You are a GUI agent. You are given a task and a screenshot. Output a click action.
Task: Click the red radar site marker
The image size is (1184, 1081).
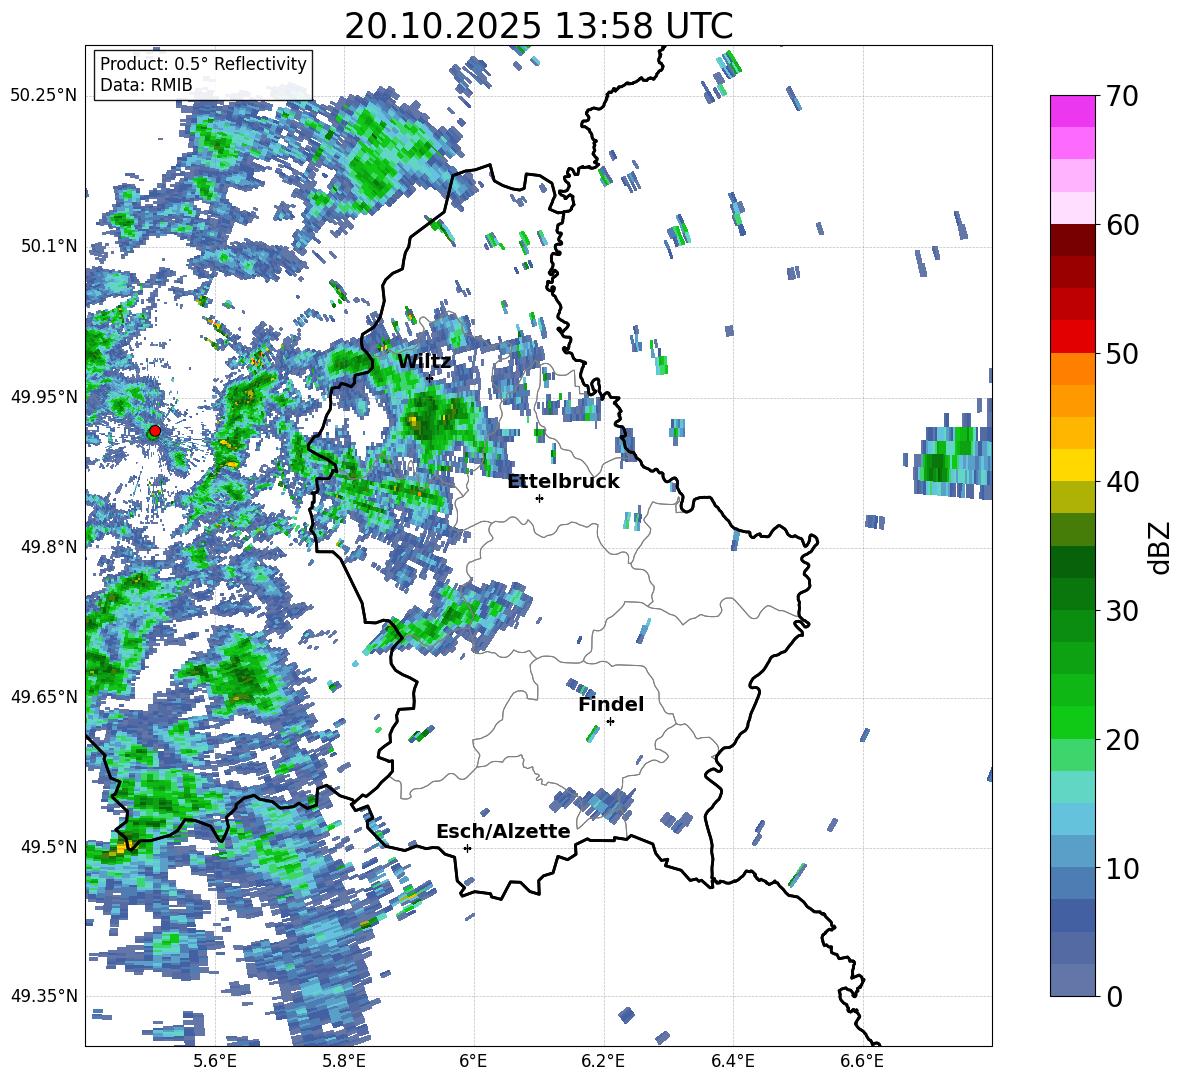(155, 431)
